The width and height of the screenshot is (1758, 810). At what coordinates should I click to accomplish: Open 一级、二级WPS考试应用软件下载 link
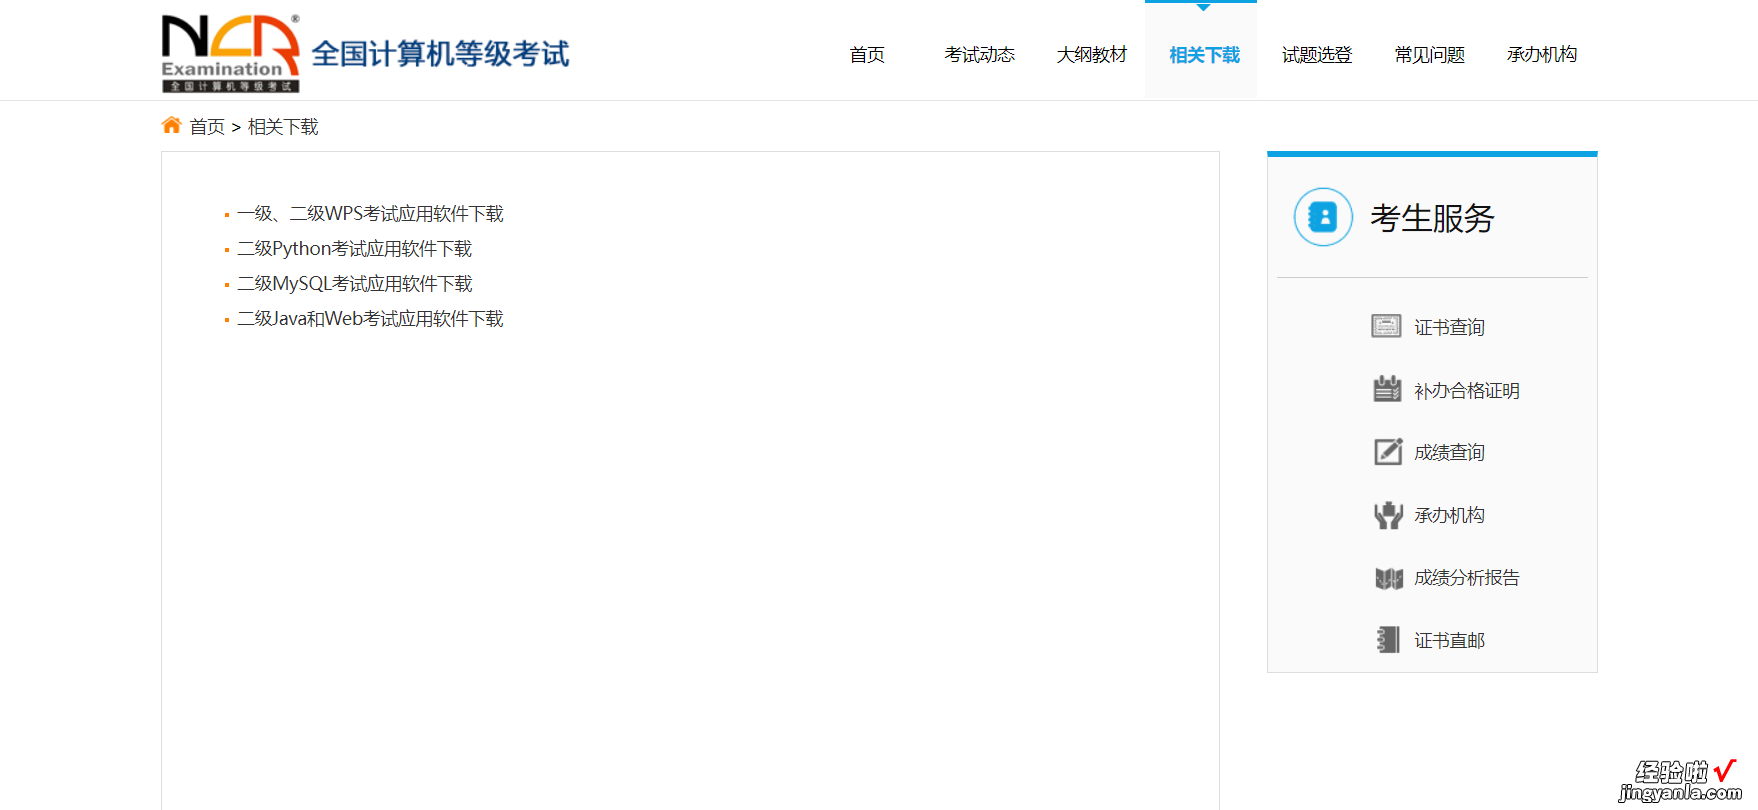click(370, 214)
